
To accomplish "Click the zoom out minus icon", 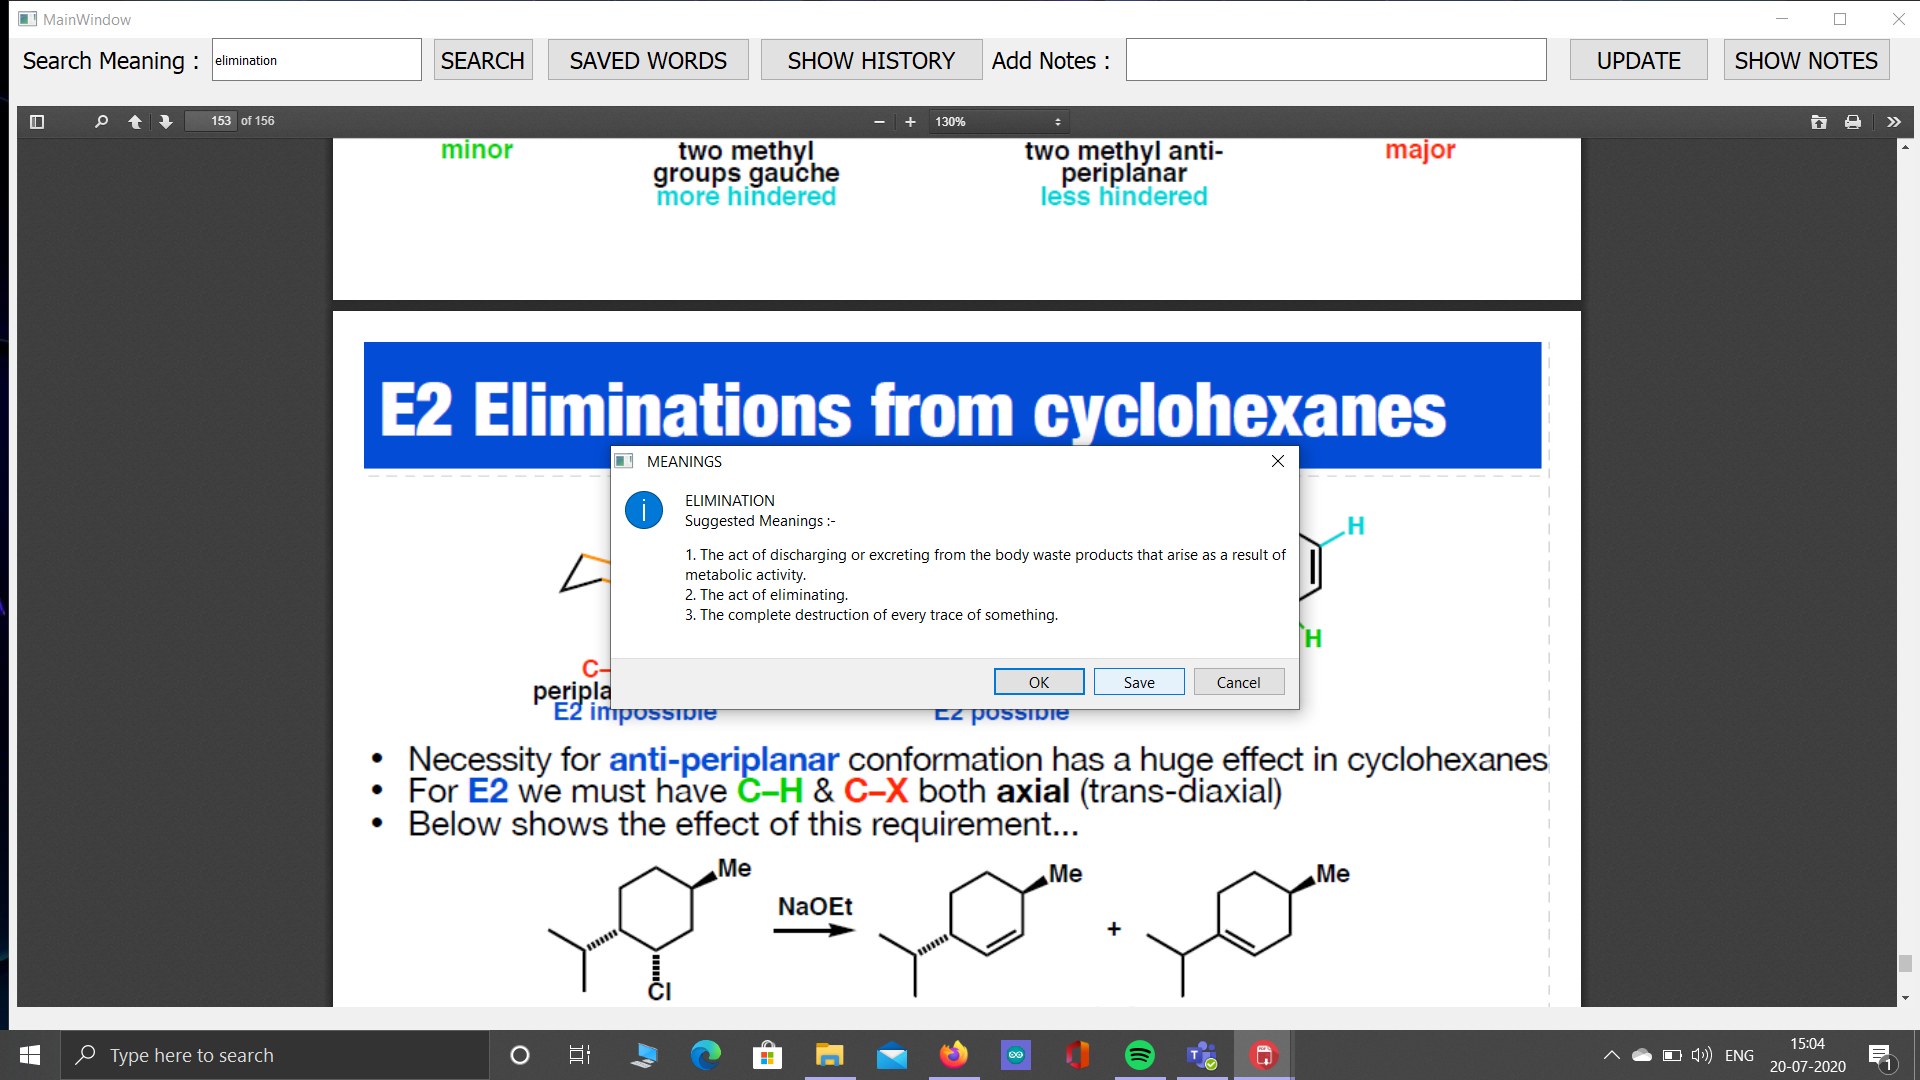I will (x=879, y=121).
